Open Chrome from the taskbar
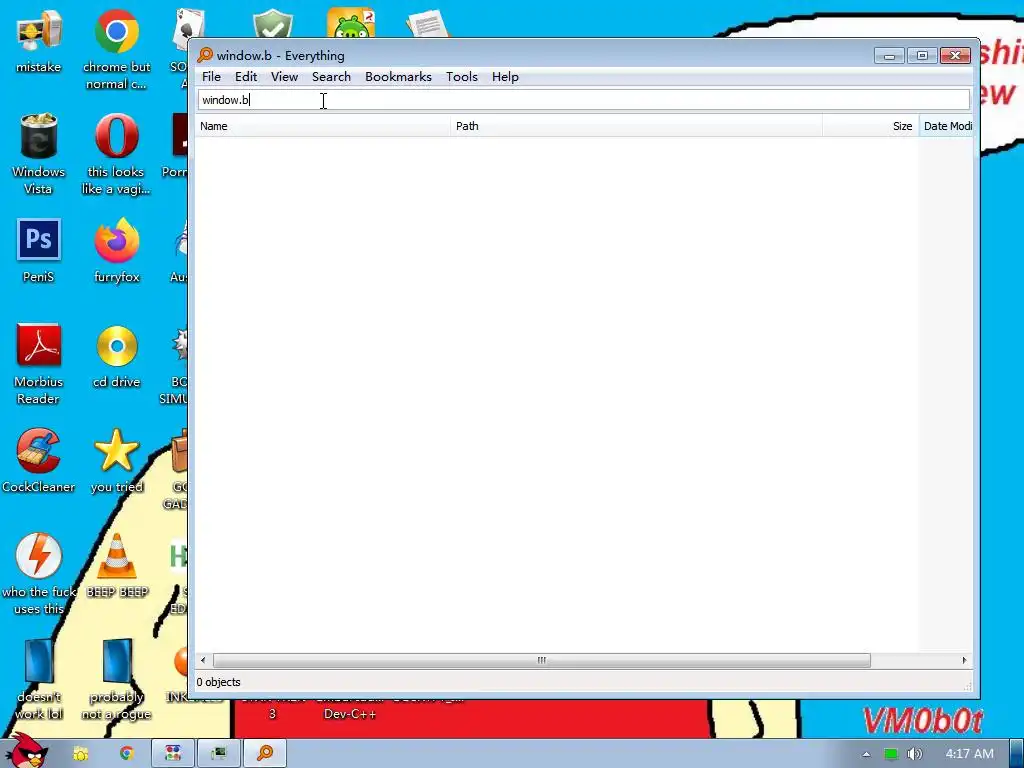 [127, 754]
